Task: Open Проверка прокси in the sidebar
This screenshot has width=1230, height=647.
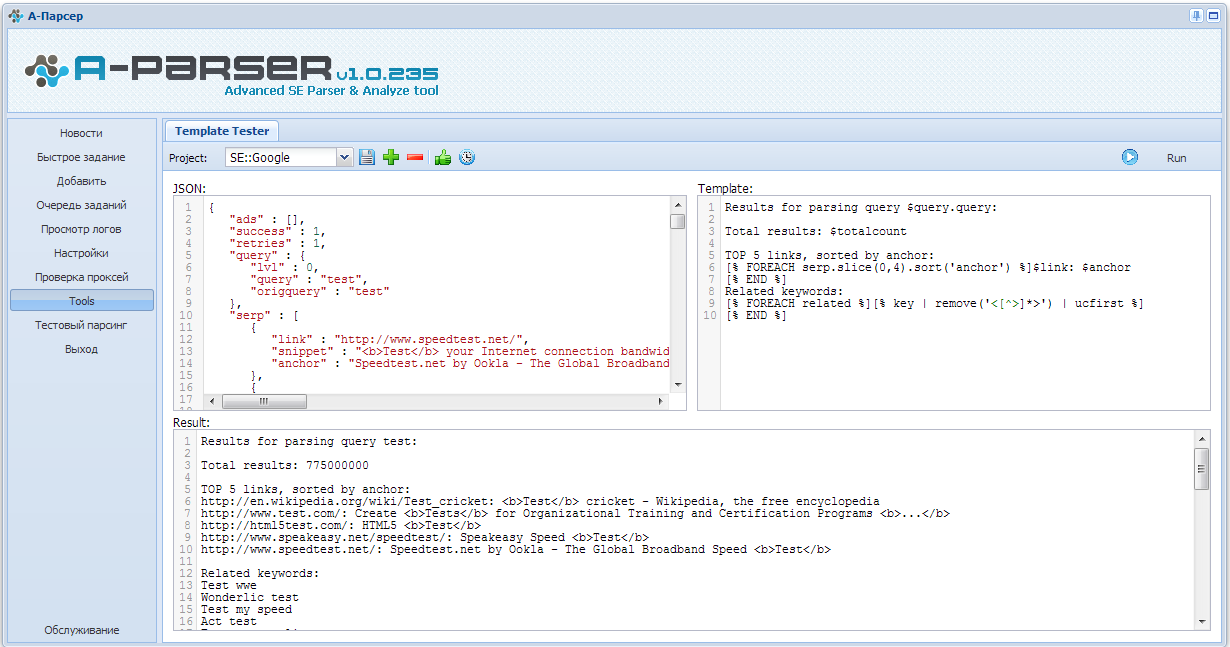Action: (x=81, y=277)
